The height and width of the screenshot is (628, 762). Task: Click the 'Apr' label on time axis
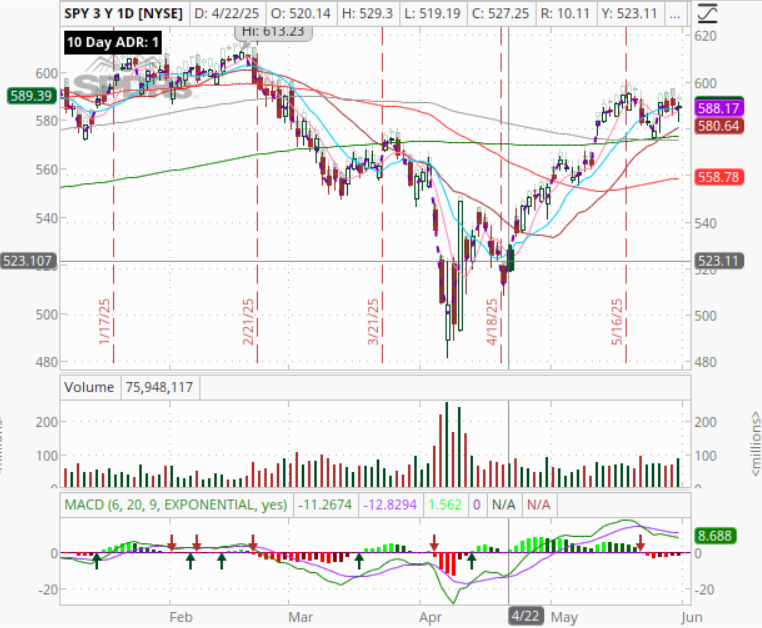pyautogui.click(x=431, y=617)
